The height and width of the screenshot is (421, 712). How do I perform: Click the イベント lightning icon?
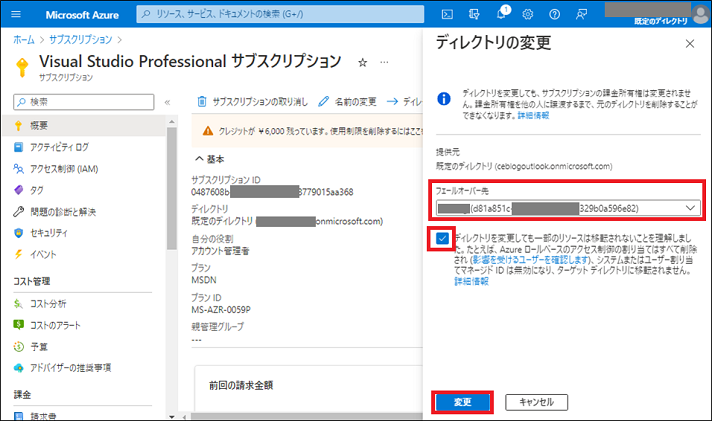(x=18, y=254)
